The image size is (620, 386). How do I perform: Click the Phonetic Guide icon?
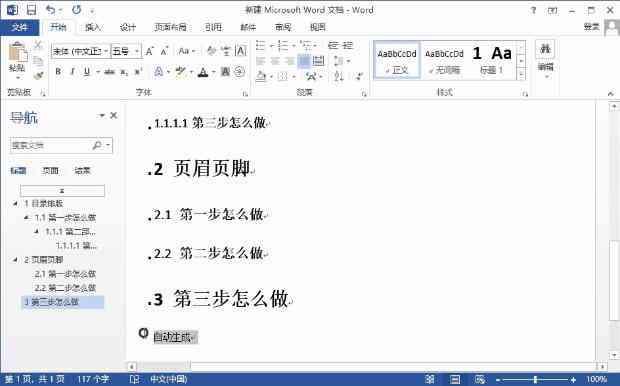(226, 51)
